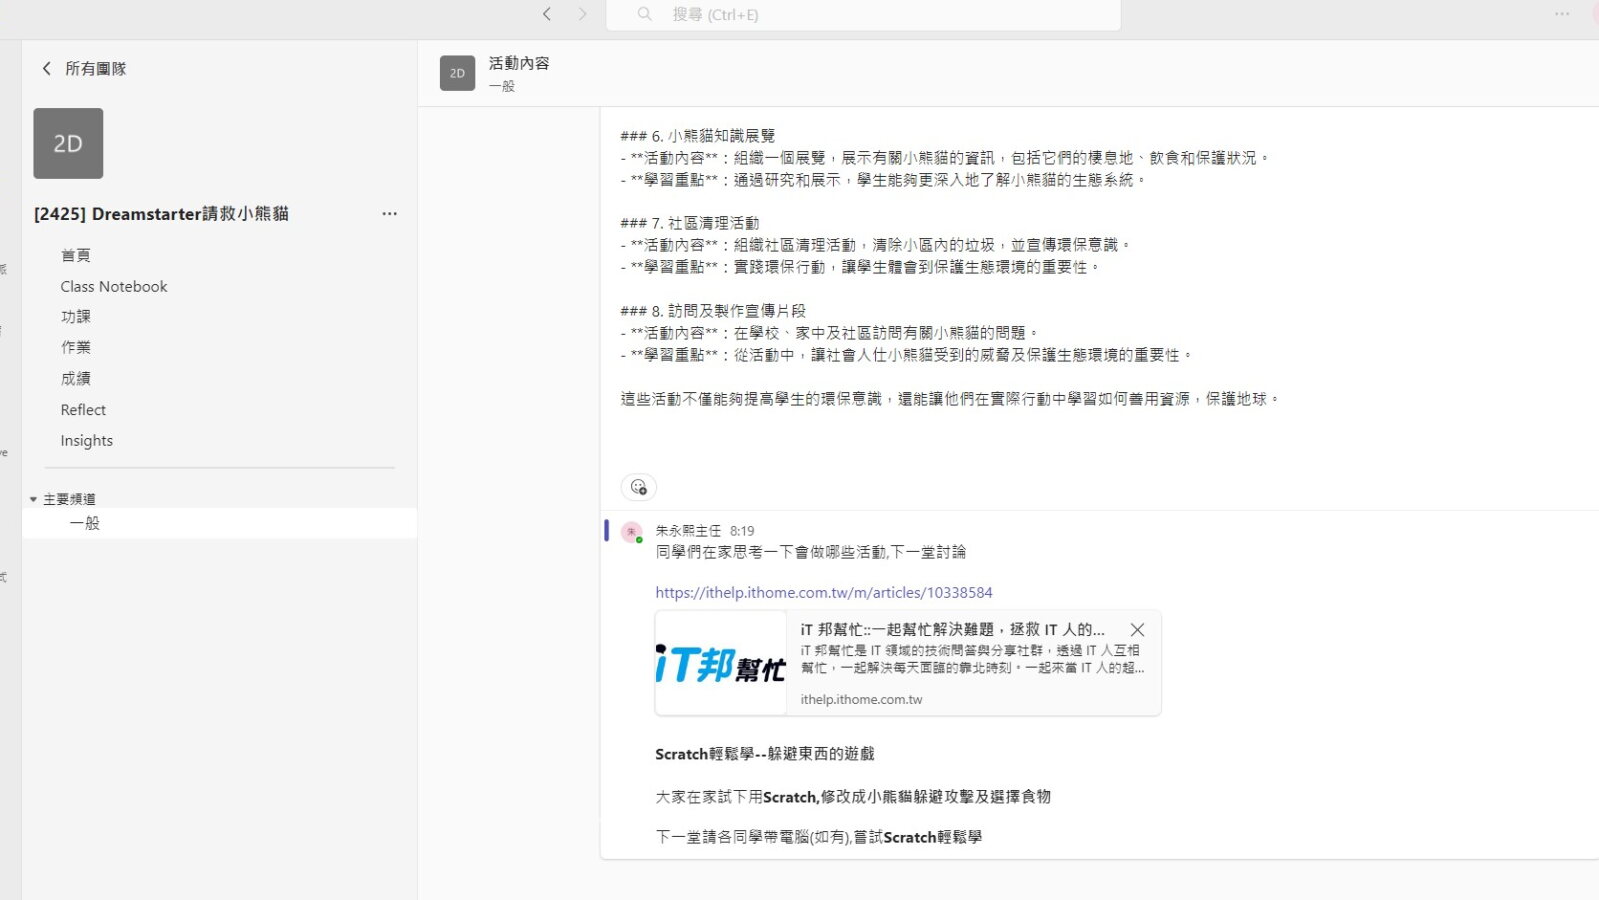Add a reaction with the emoji icon

click(x=638, y=487)
